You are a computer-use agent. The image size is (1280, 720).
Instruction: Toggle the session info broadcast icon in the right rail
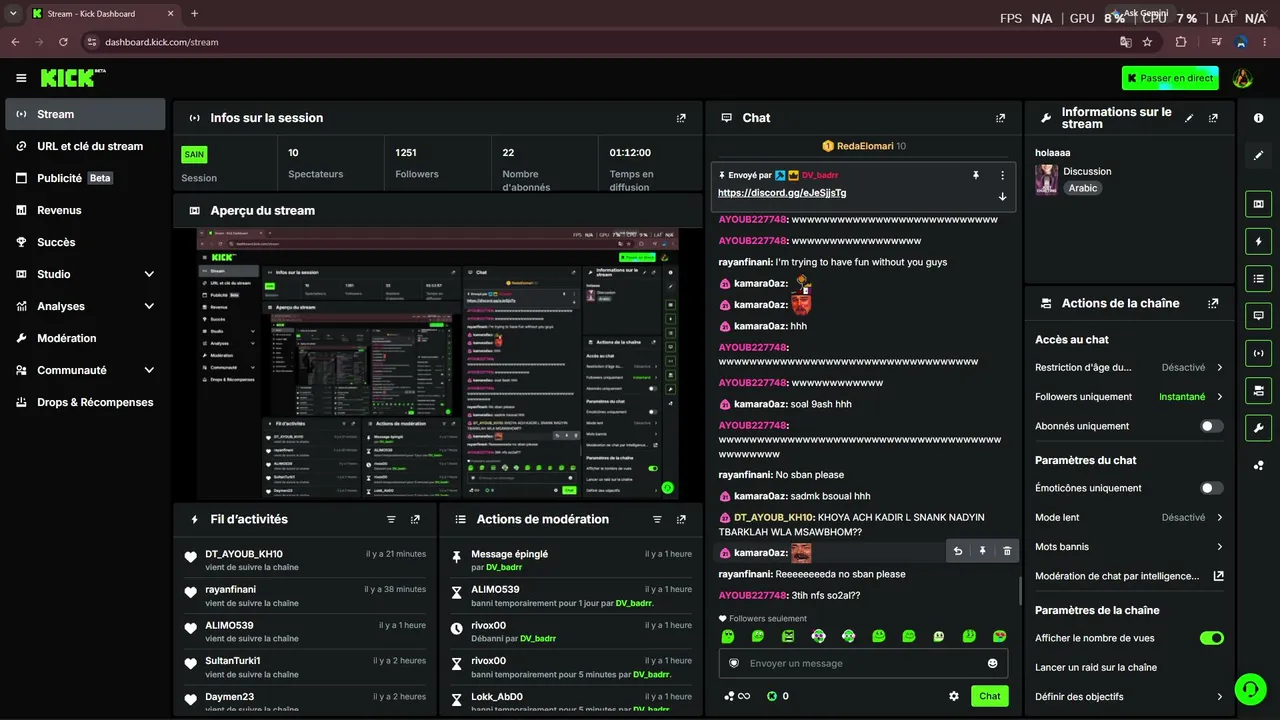click(1258, 352)
